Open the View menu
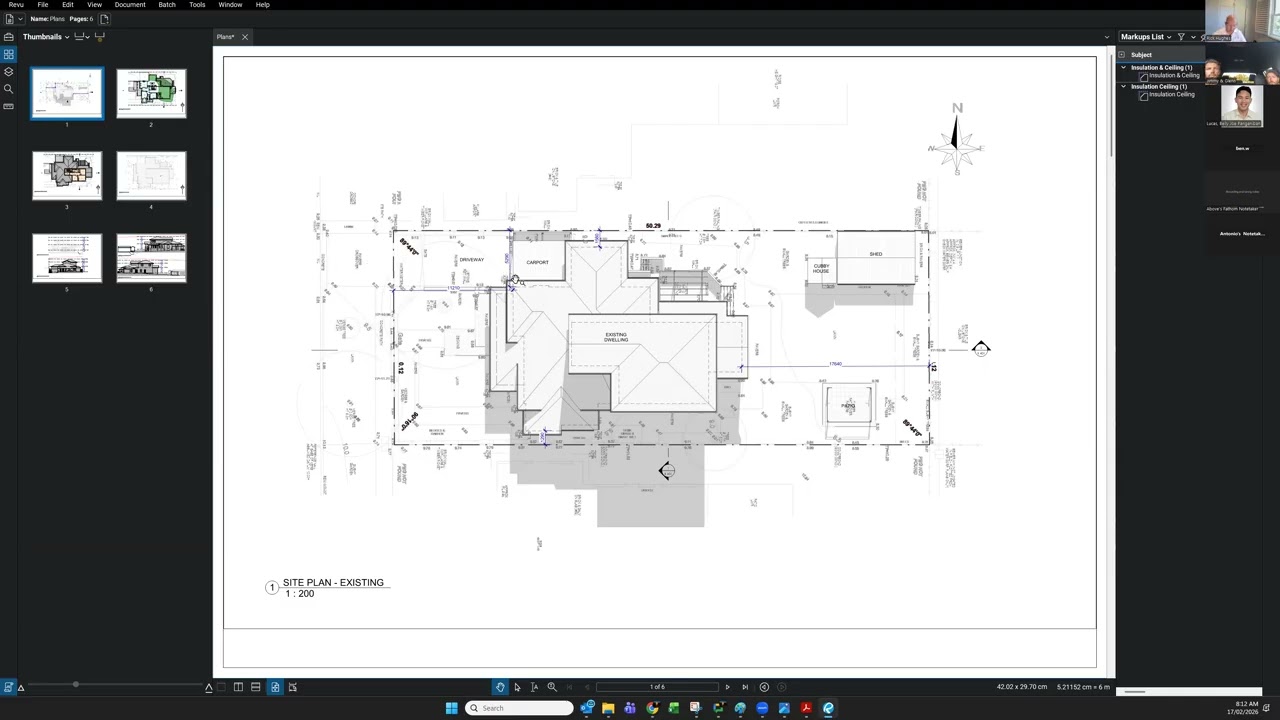Screen dimensions: 1280x720 tap(94, 5)
